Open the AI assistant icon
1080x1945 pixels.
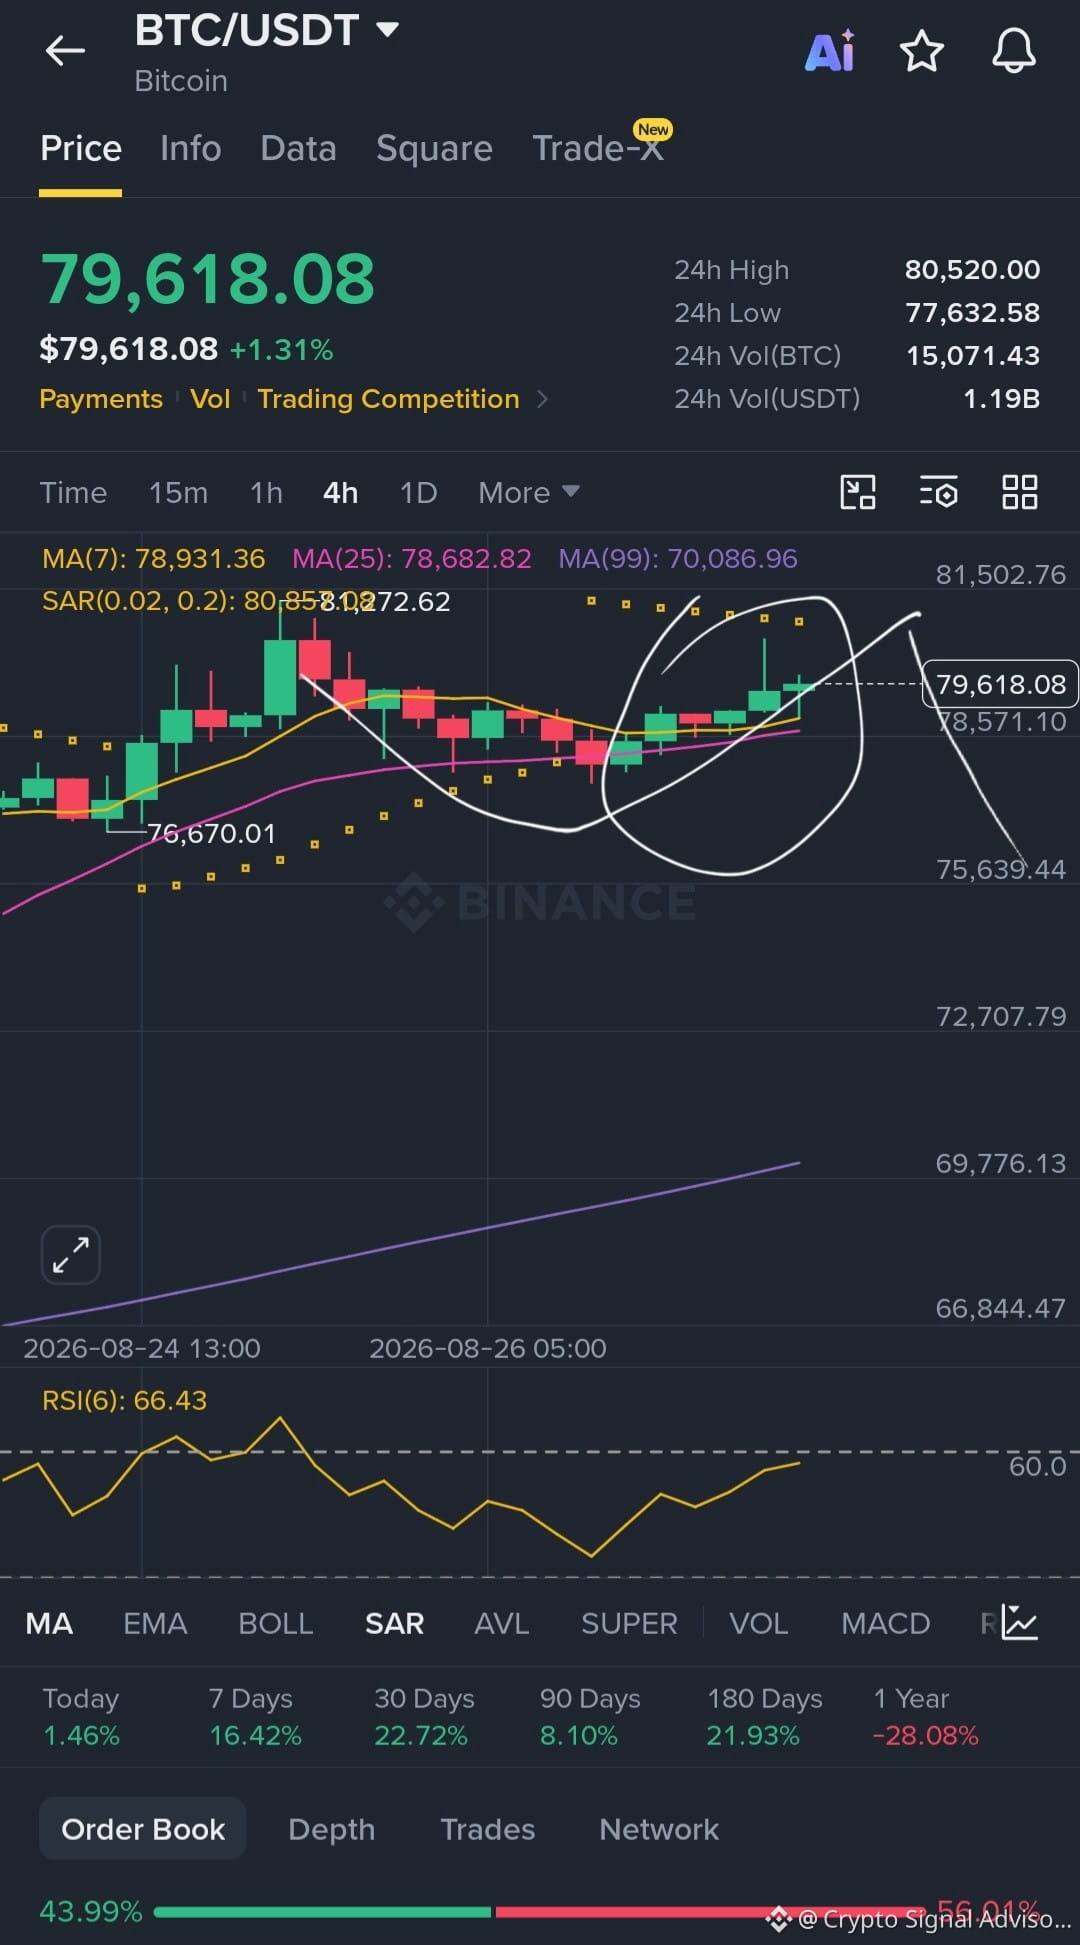[x=830, y=52]
